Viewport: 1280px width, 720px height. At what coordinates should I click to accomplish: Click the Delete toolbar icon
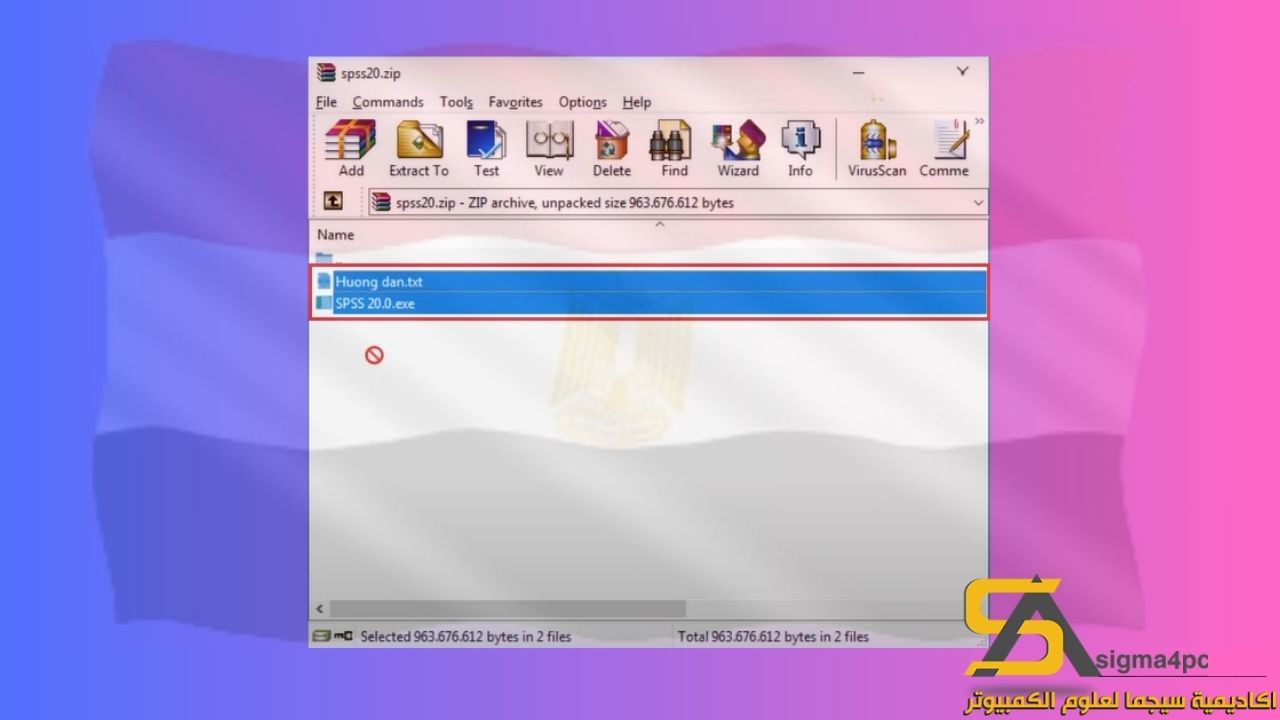(x=611, y=148)
